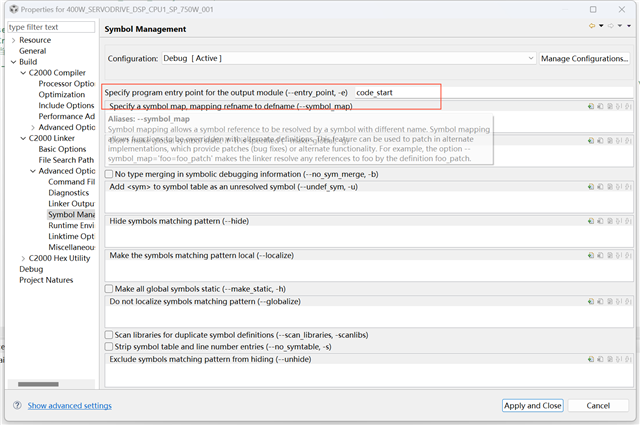The width and height of the screenshot is (640, 425).
Task: Enable Strip symbol table and line numbers
Action: click(x=109, y=346)
